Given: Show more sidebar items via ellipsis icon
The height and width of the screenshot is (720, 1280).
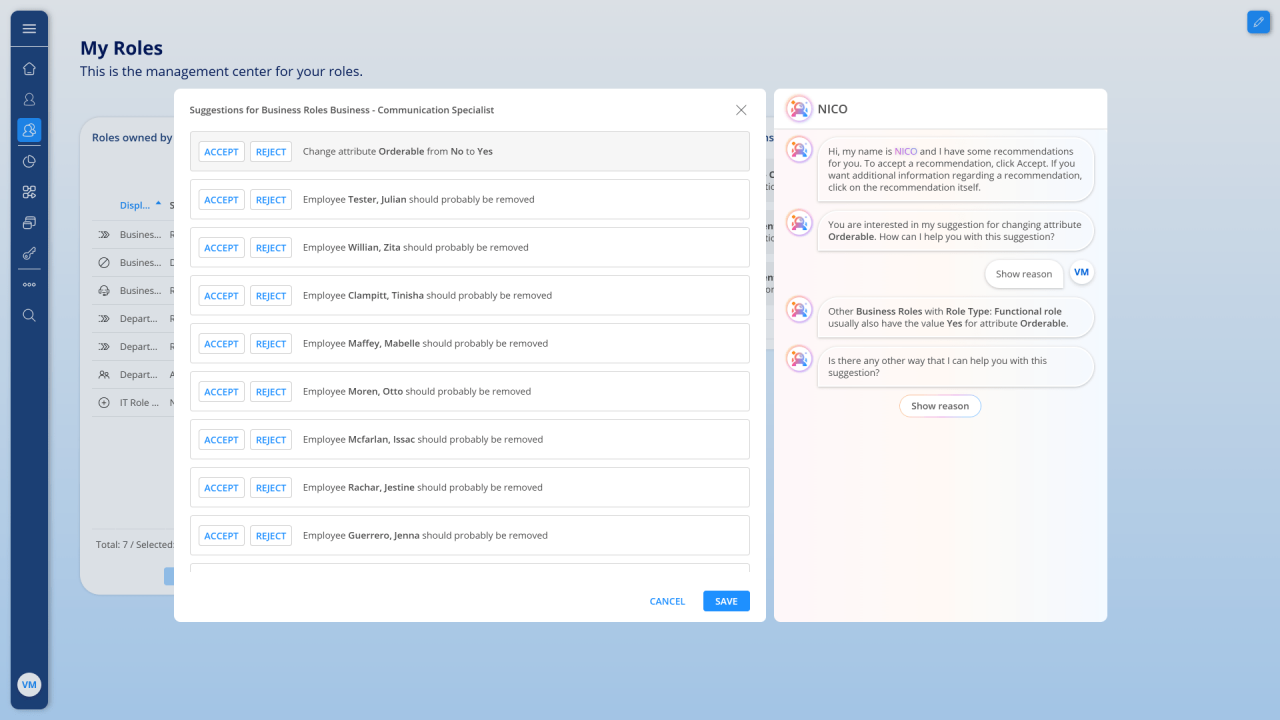Looking at the screenshot, I should click(x=29, y=284).
